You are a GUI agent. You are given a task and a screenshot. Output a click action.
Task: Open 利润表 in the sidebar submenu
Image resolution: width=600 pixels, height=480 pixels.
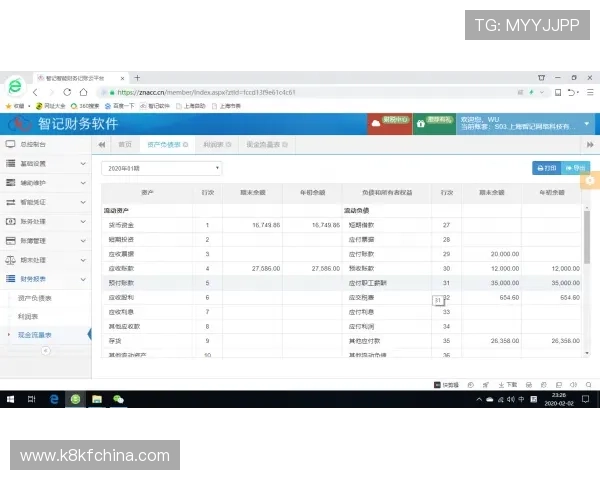pyautogui.click(x=28, y=317)
